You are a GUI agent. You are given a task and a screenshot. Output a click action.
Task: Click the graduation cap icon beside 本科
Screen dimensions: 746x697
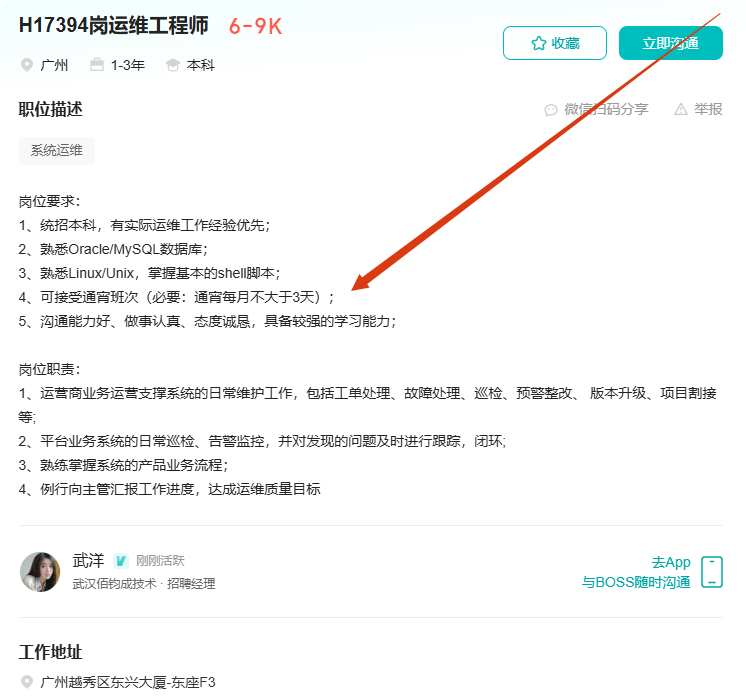(x=173, y=65)
